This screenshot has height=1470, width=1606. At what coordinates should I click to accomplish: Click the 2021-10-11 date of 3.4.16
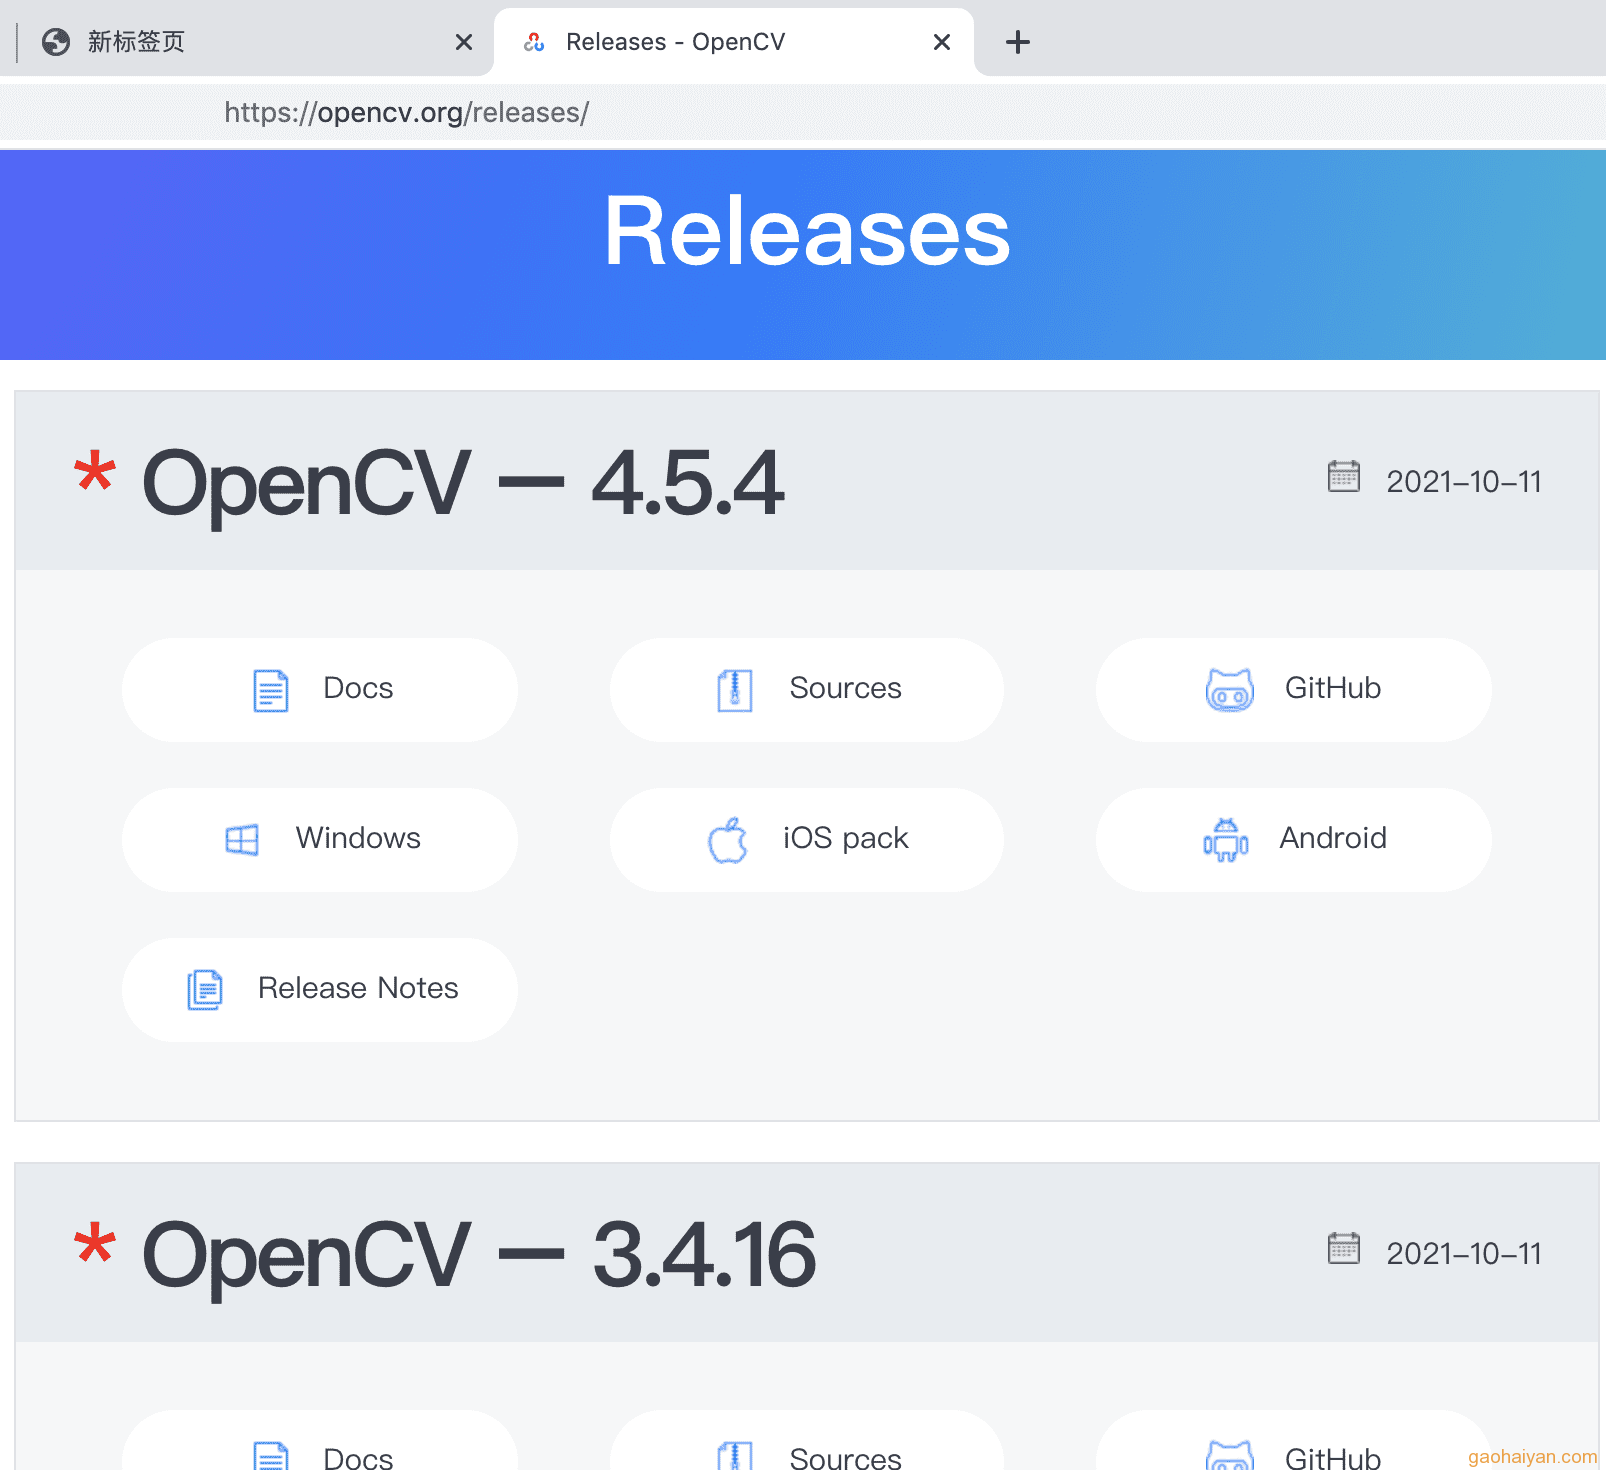point(1464,1254)
